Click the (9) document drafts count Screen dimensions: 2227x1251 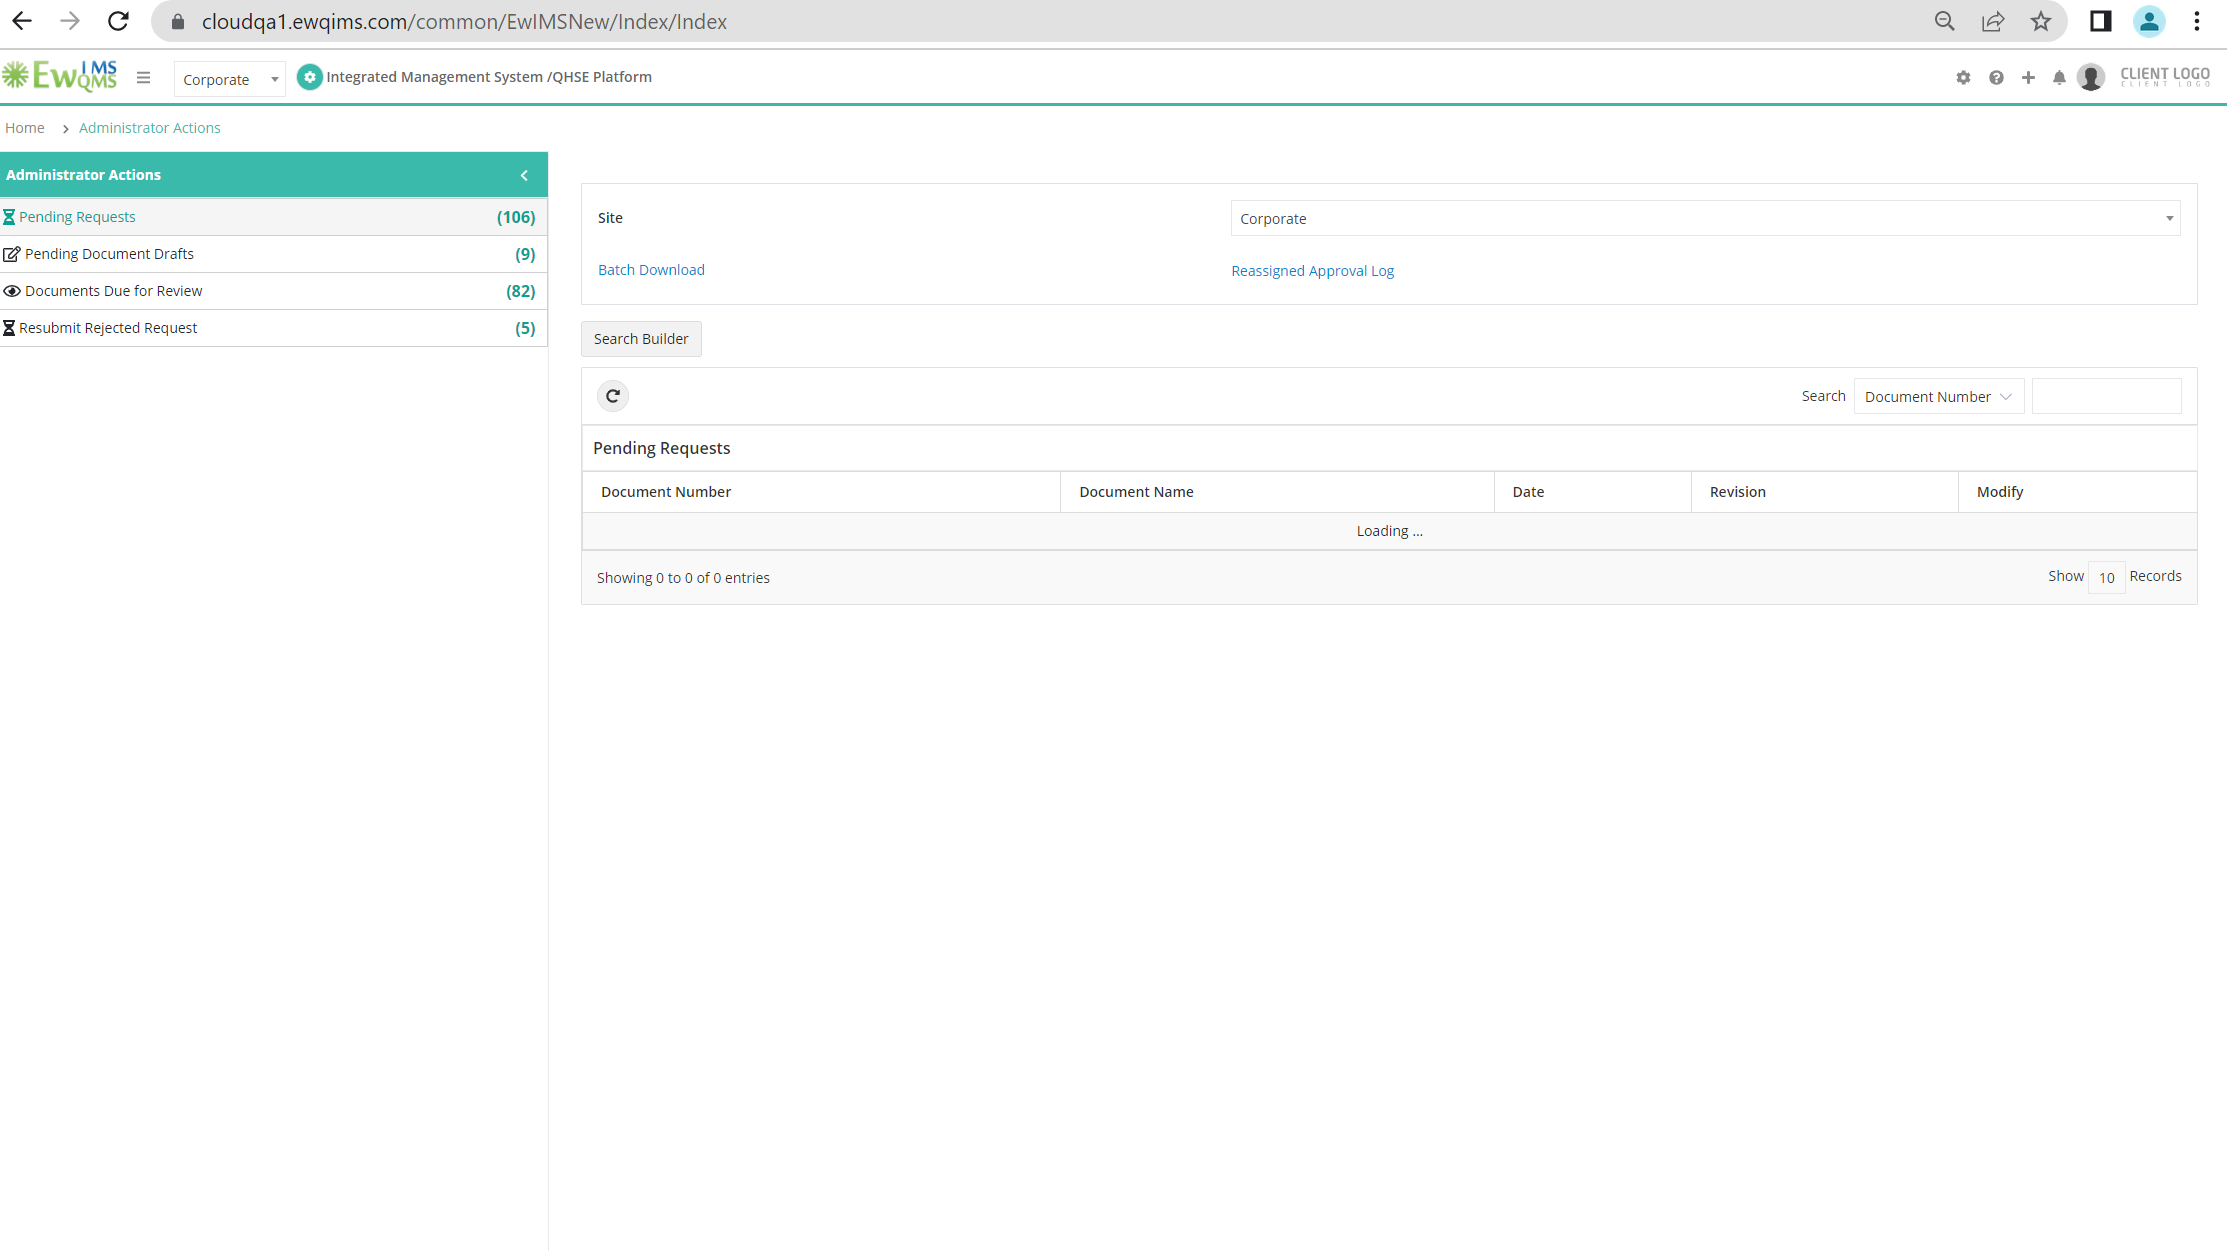pyautogui.click(x=525, y=254)
